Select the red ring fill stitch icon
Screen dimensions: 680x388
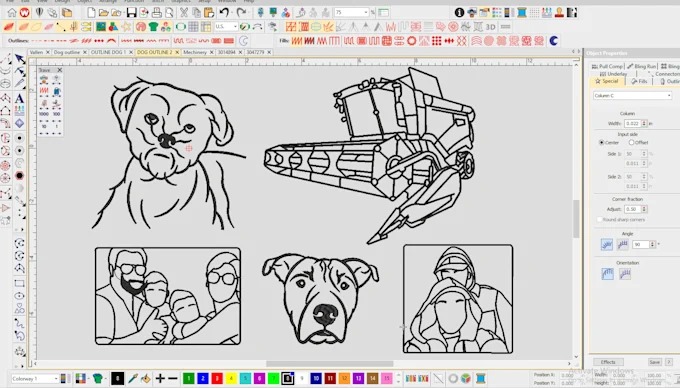[412, 41]
